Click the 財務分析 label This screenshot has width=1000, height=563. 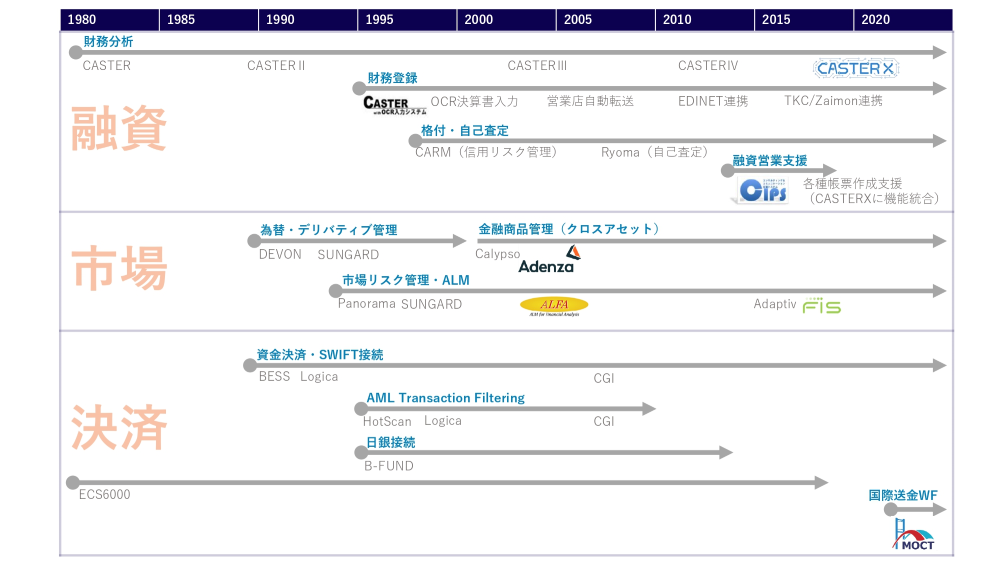click(x=108, y=41)
